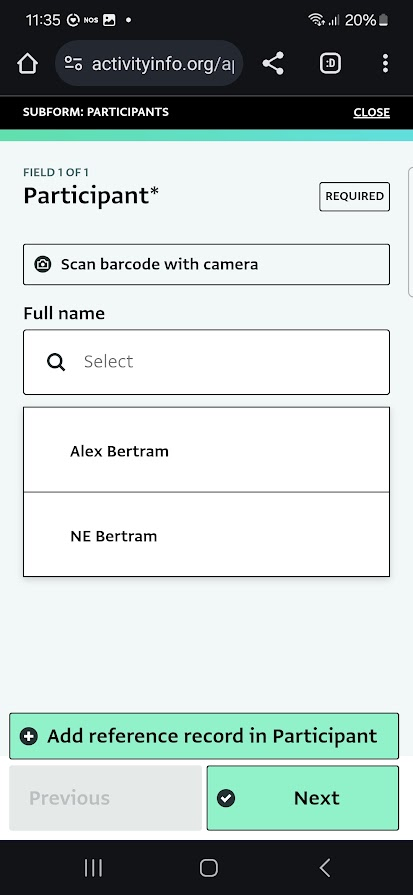Open the tab switcher icon
This screenshot has height=895, width=413.
click(x=330, y=63)
